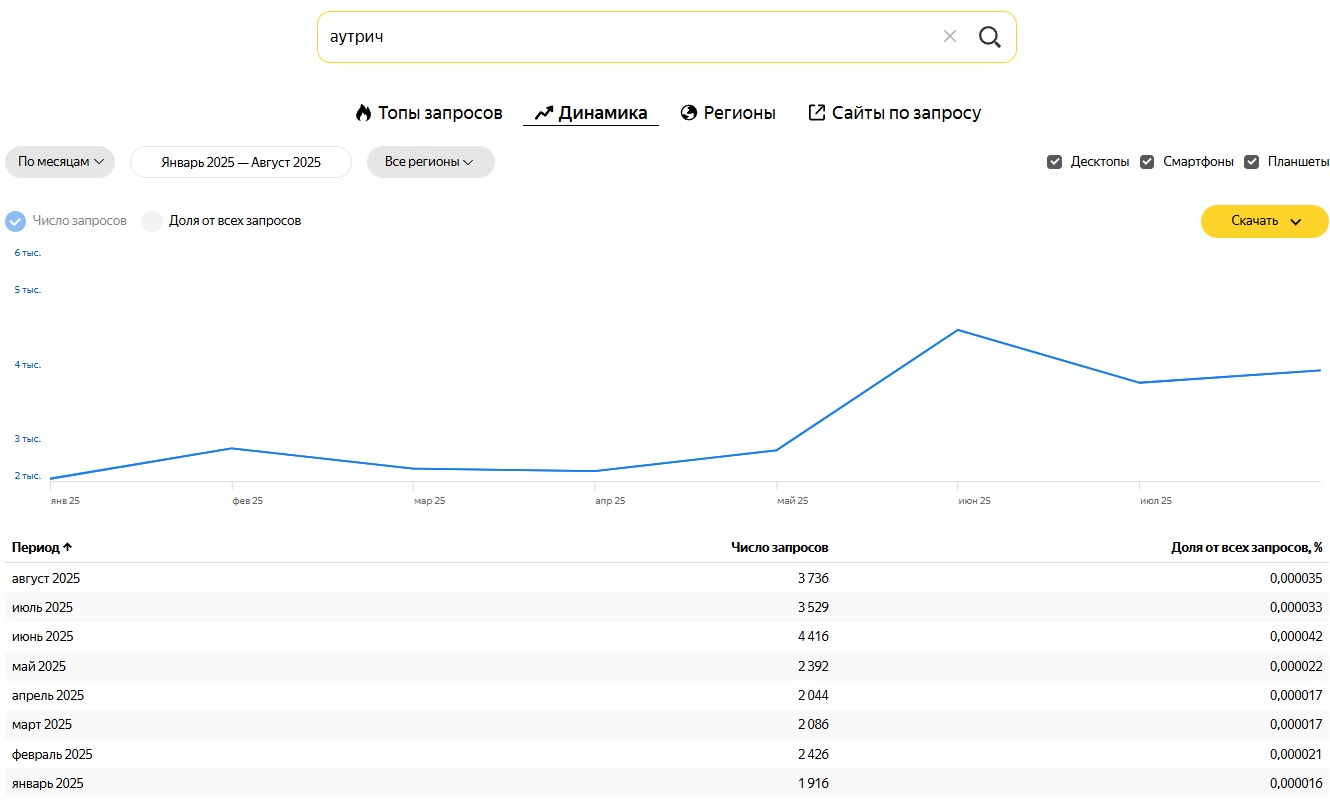Select Доля от всех запросов radio option
This screenshot has height=801, width=1330.
152,221
